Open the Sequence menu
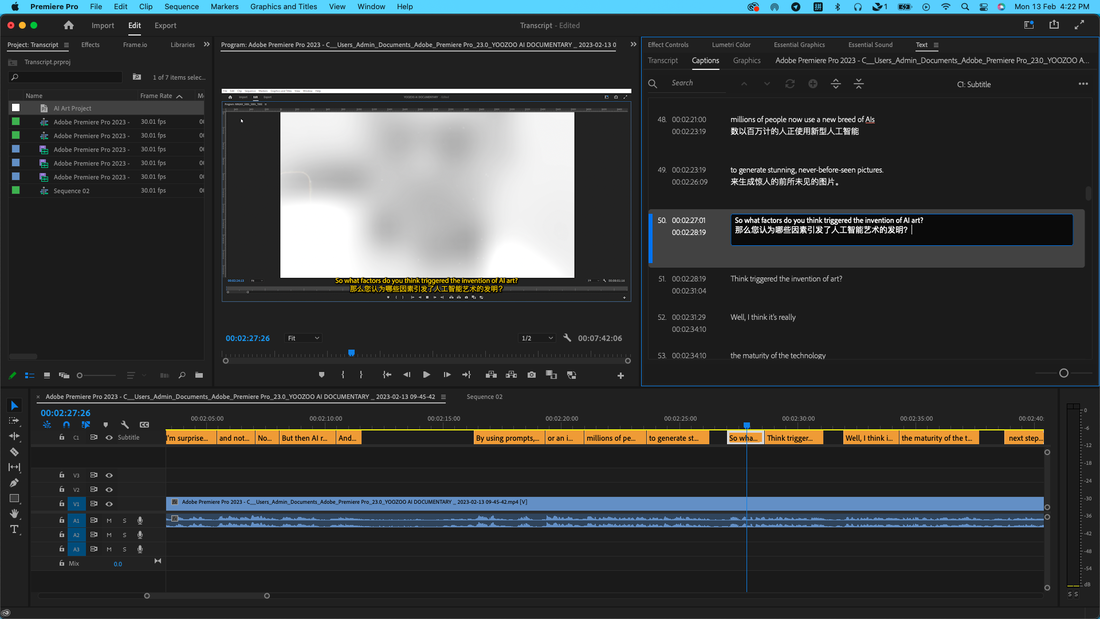 point(181,6)
